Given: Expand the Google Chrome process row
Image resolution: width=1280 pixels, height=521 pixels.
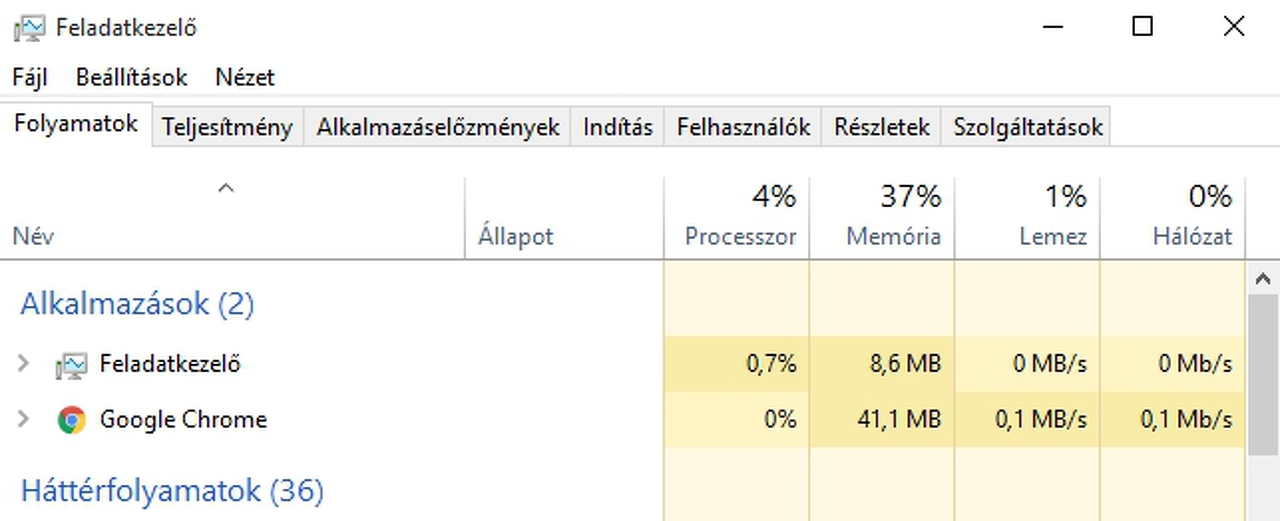Looking at the screenshot, I should pos(24,419).
